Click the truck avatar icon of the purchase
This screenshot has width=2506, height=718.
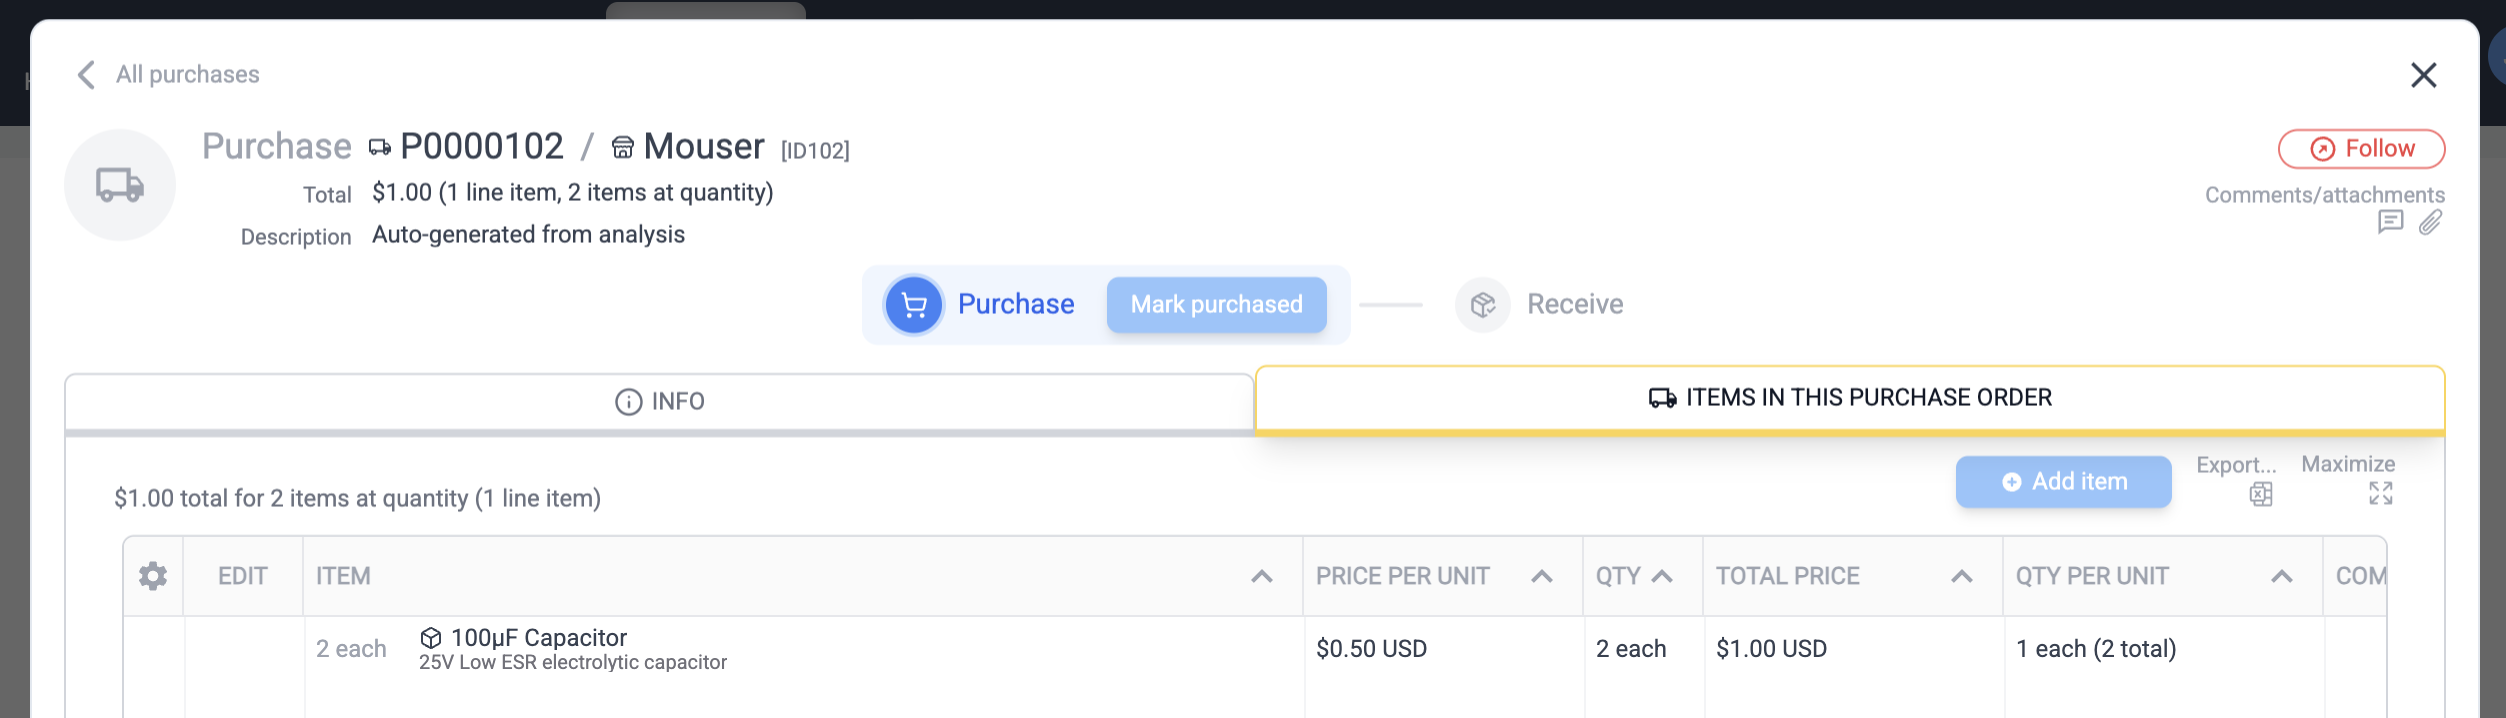[x=119, y=184]
